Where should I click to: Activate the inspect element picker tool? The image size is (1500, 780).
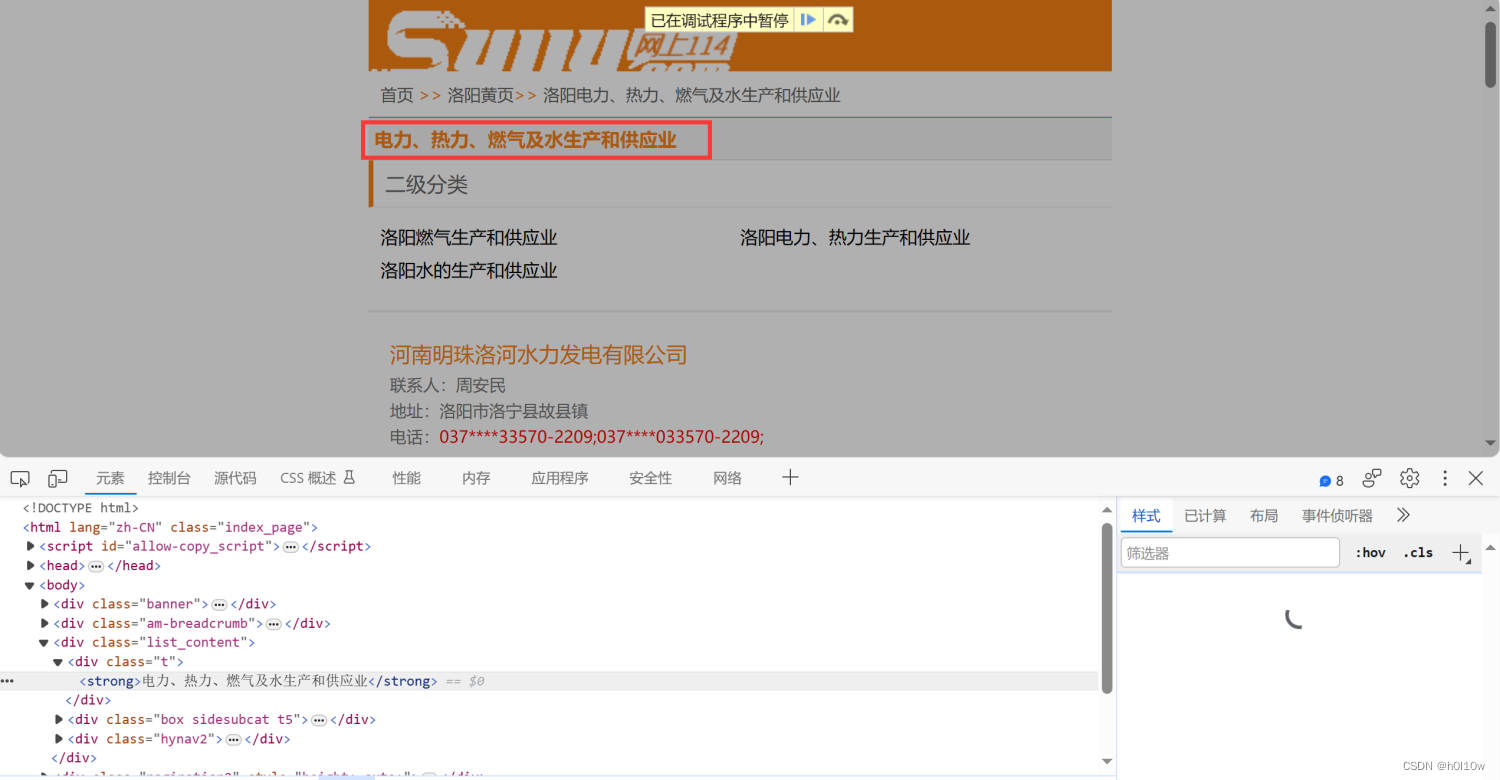click(x=20, y=479)
